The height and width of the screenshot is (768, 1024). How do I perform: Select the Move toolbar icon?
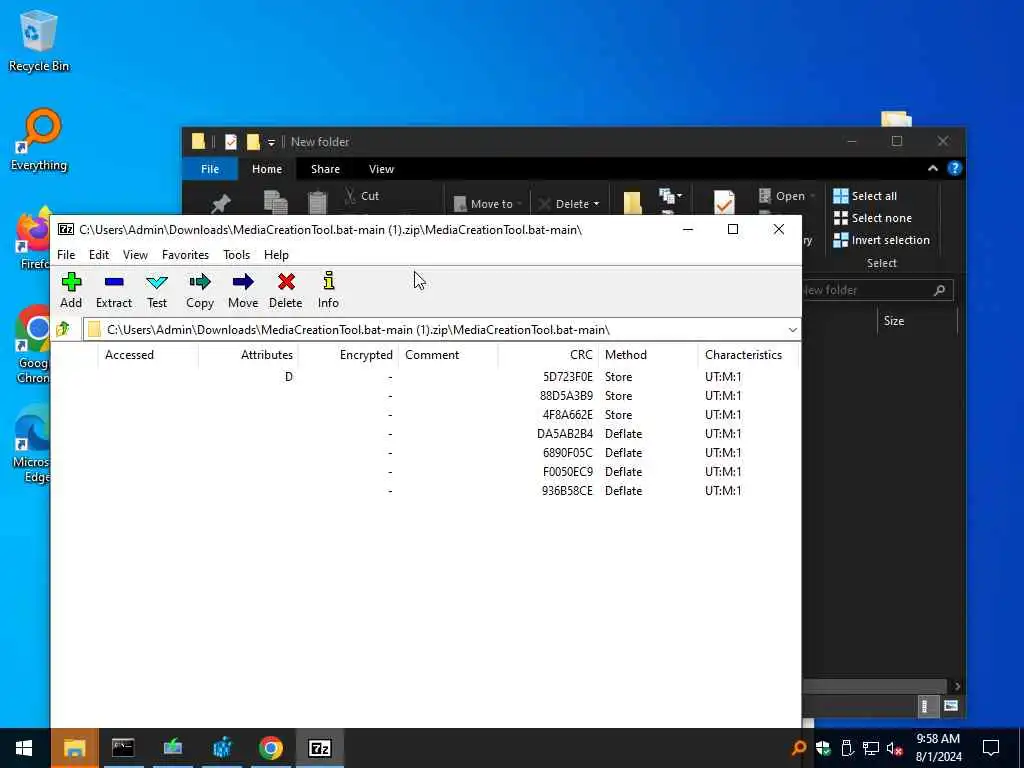pyautogui.click(x=243, y=291)
